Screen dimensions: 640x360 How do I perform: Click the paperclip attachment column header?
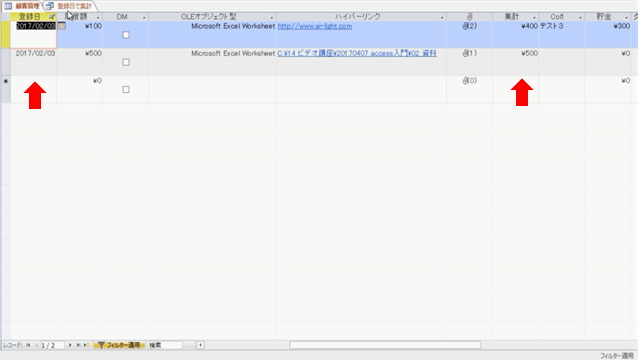pos(469,17)
